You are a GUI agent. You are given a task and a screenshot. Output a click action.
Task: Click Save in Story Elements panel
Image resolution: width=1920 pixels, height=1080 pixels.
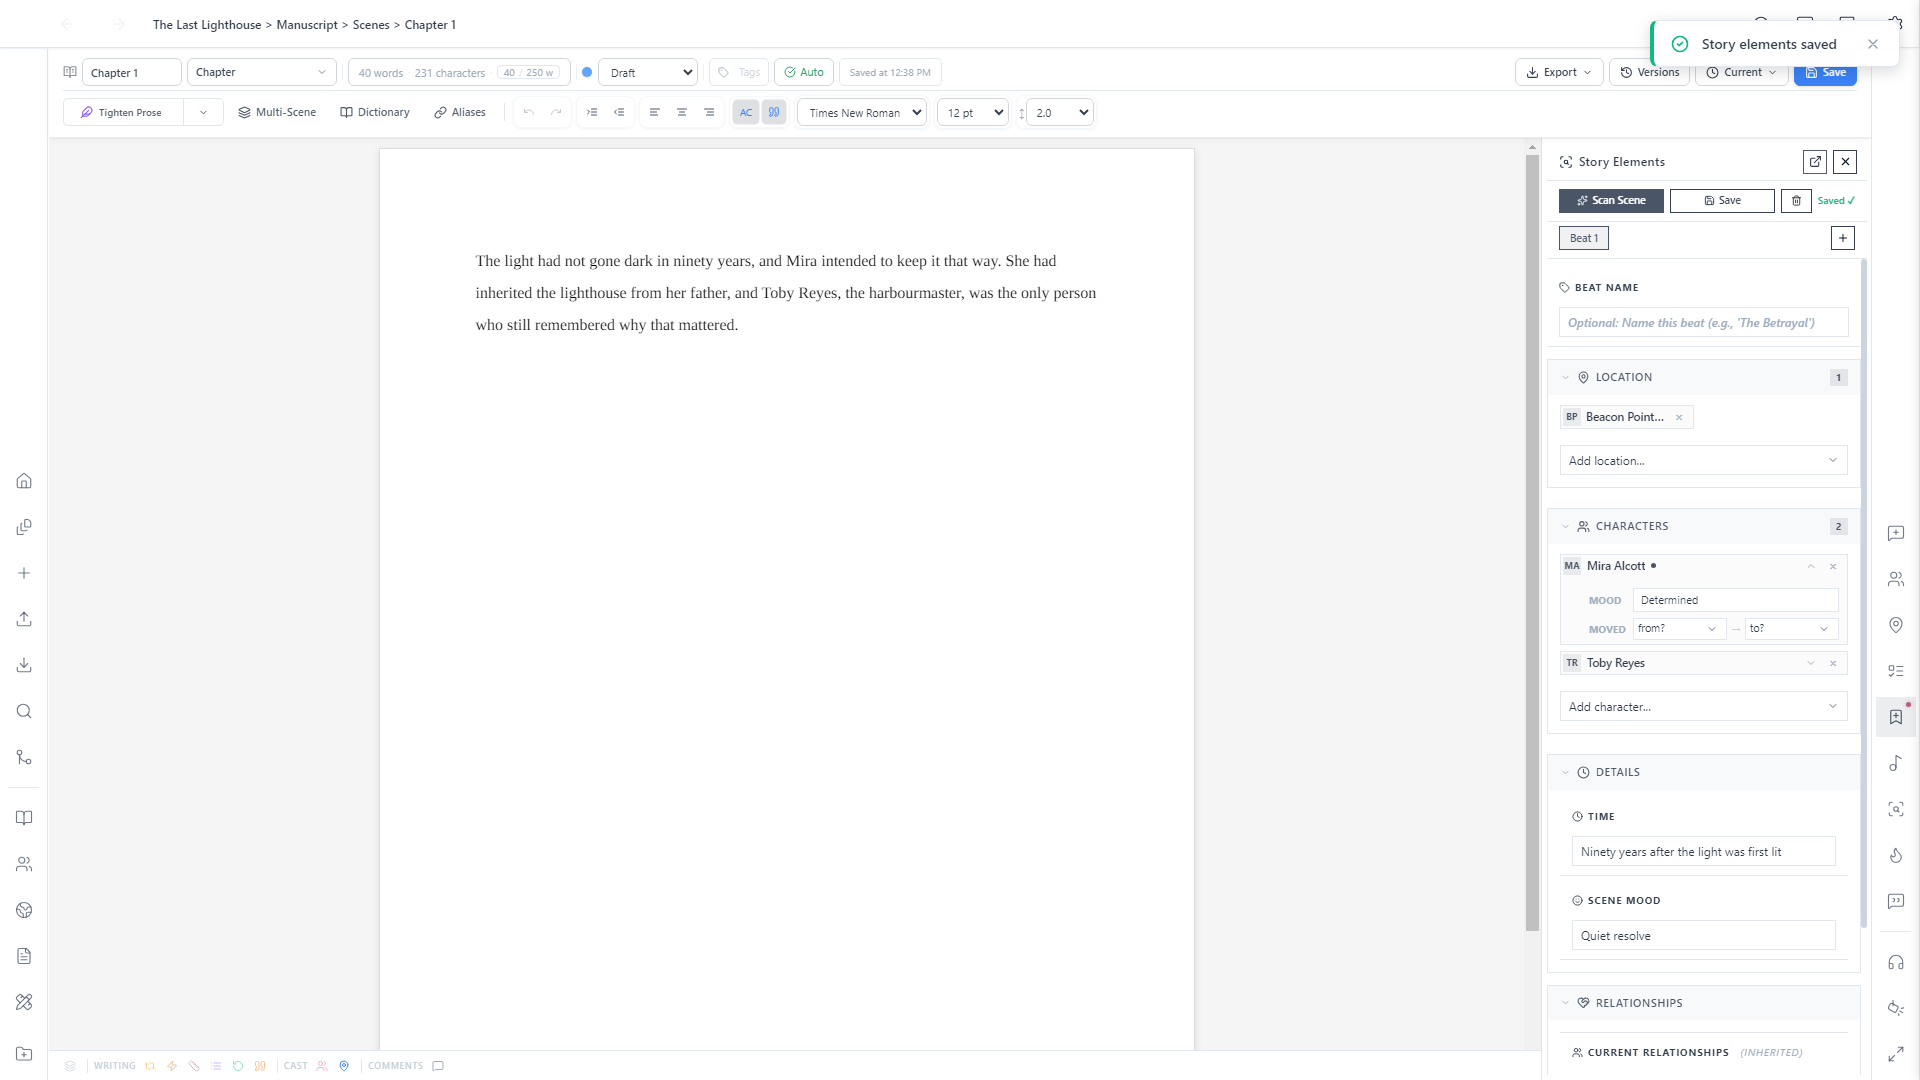1722,201
